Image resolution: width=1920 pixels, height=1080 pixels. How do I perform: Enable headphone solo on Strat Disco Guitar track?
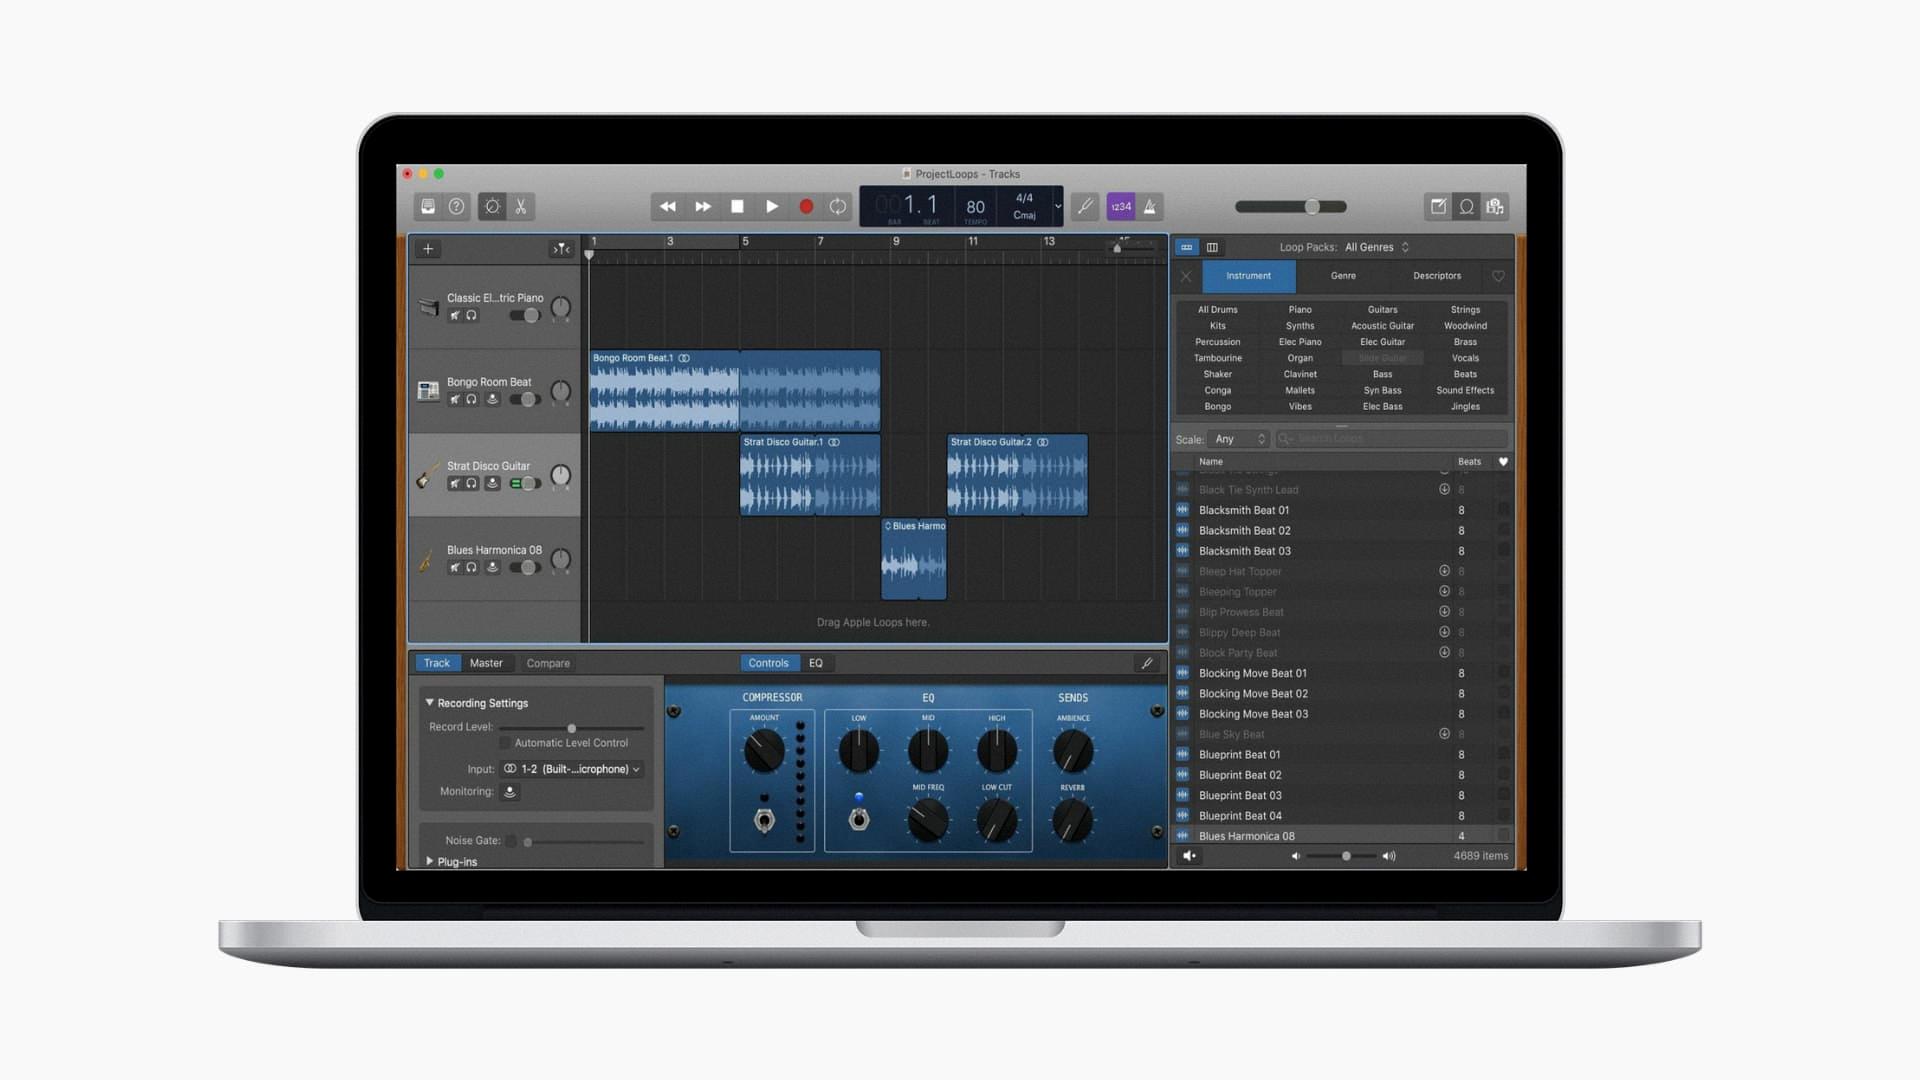point(471,483)
